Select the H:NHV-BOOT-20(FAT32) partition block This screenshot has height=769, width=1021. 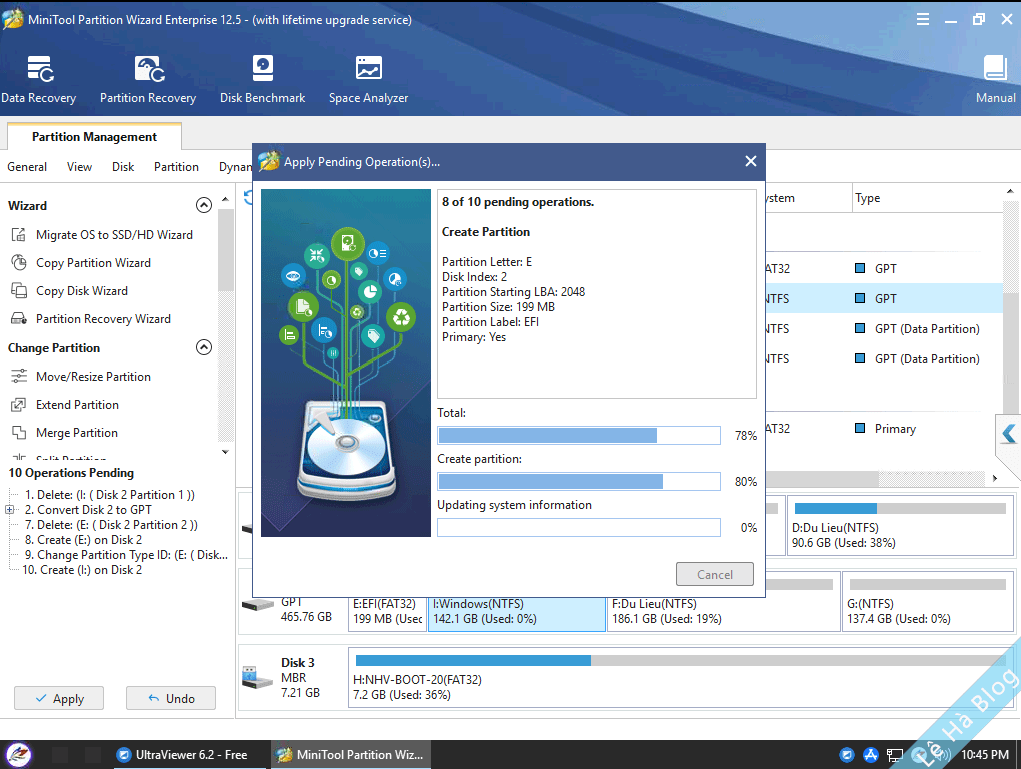[x=681, y=678]
